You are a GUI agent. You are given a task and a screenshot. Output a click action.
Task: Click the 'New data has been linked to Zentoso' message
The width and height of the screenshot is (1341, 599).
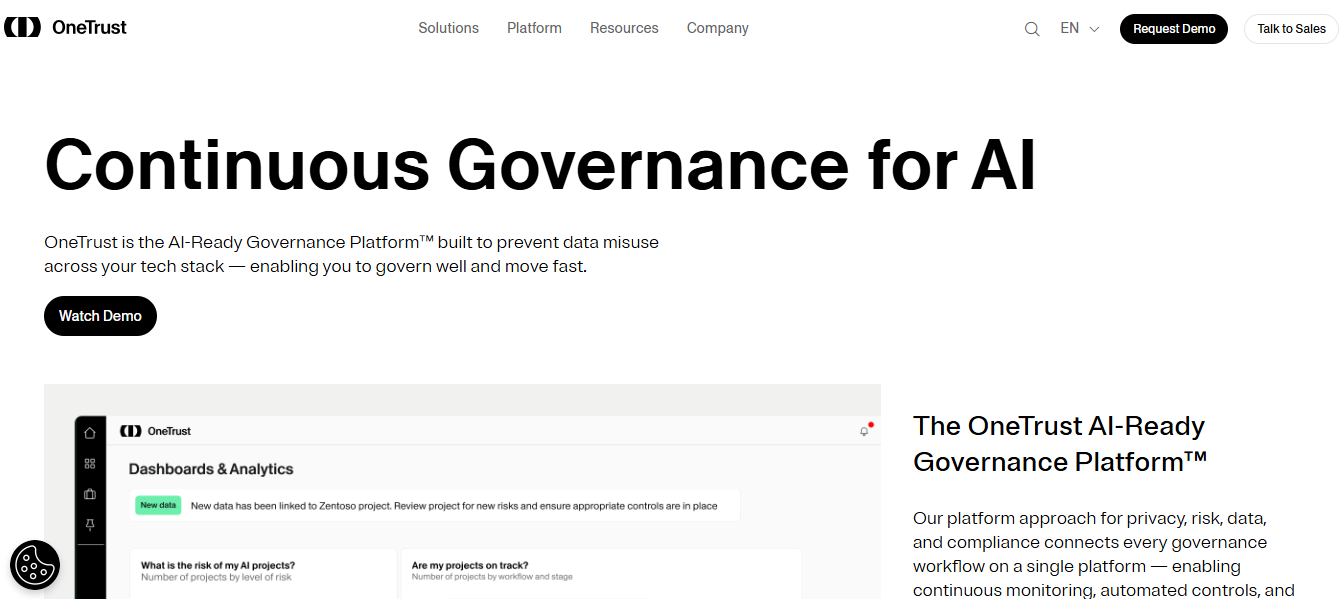454,506
